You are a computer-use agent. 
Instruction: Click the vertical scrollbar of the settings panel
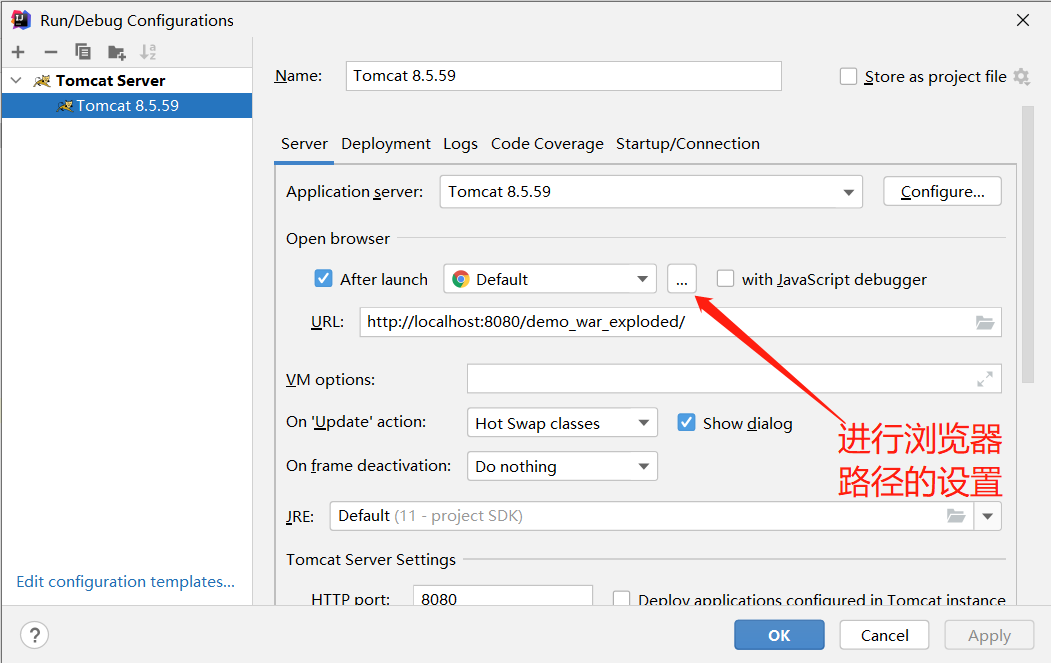tap(1028, 244)
